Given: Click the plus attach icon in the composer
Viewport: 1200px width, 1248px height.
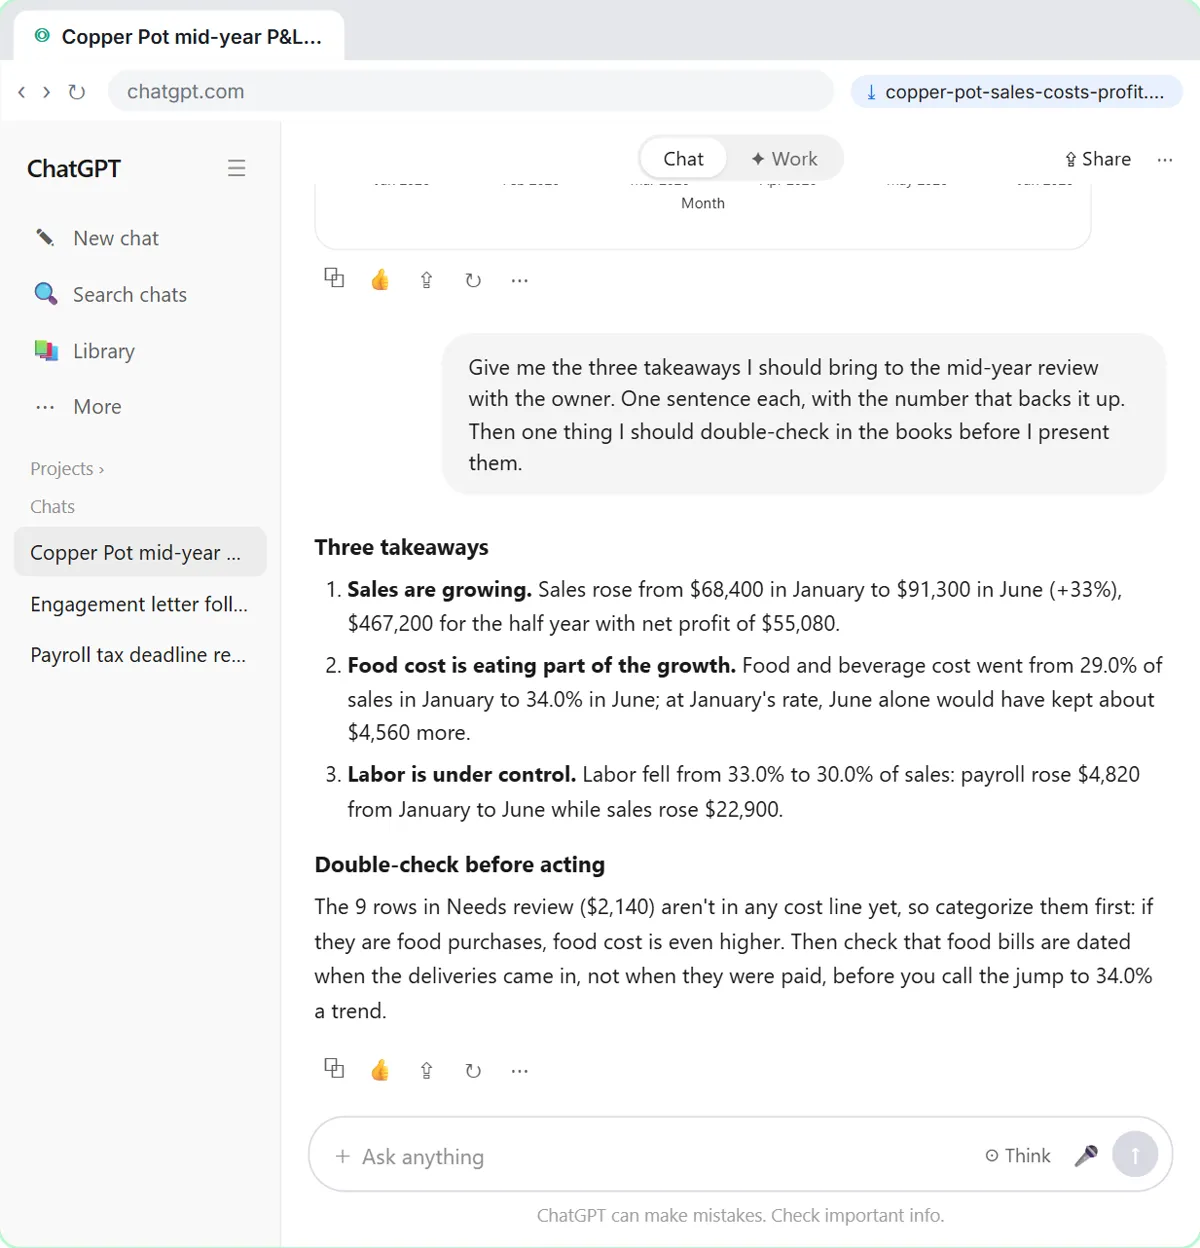Looking at the screenshot, I should (x=342, y=1156).
